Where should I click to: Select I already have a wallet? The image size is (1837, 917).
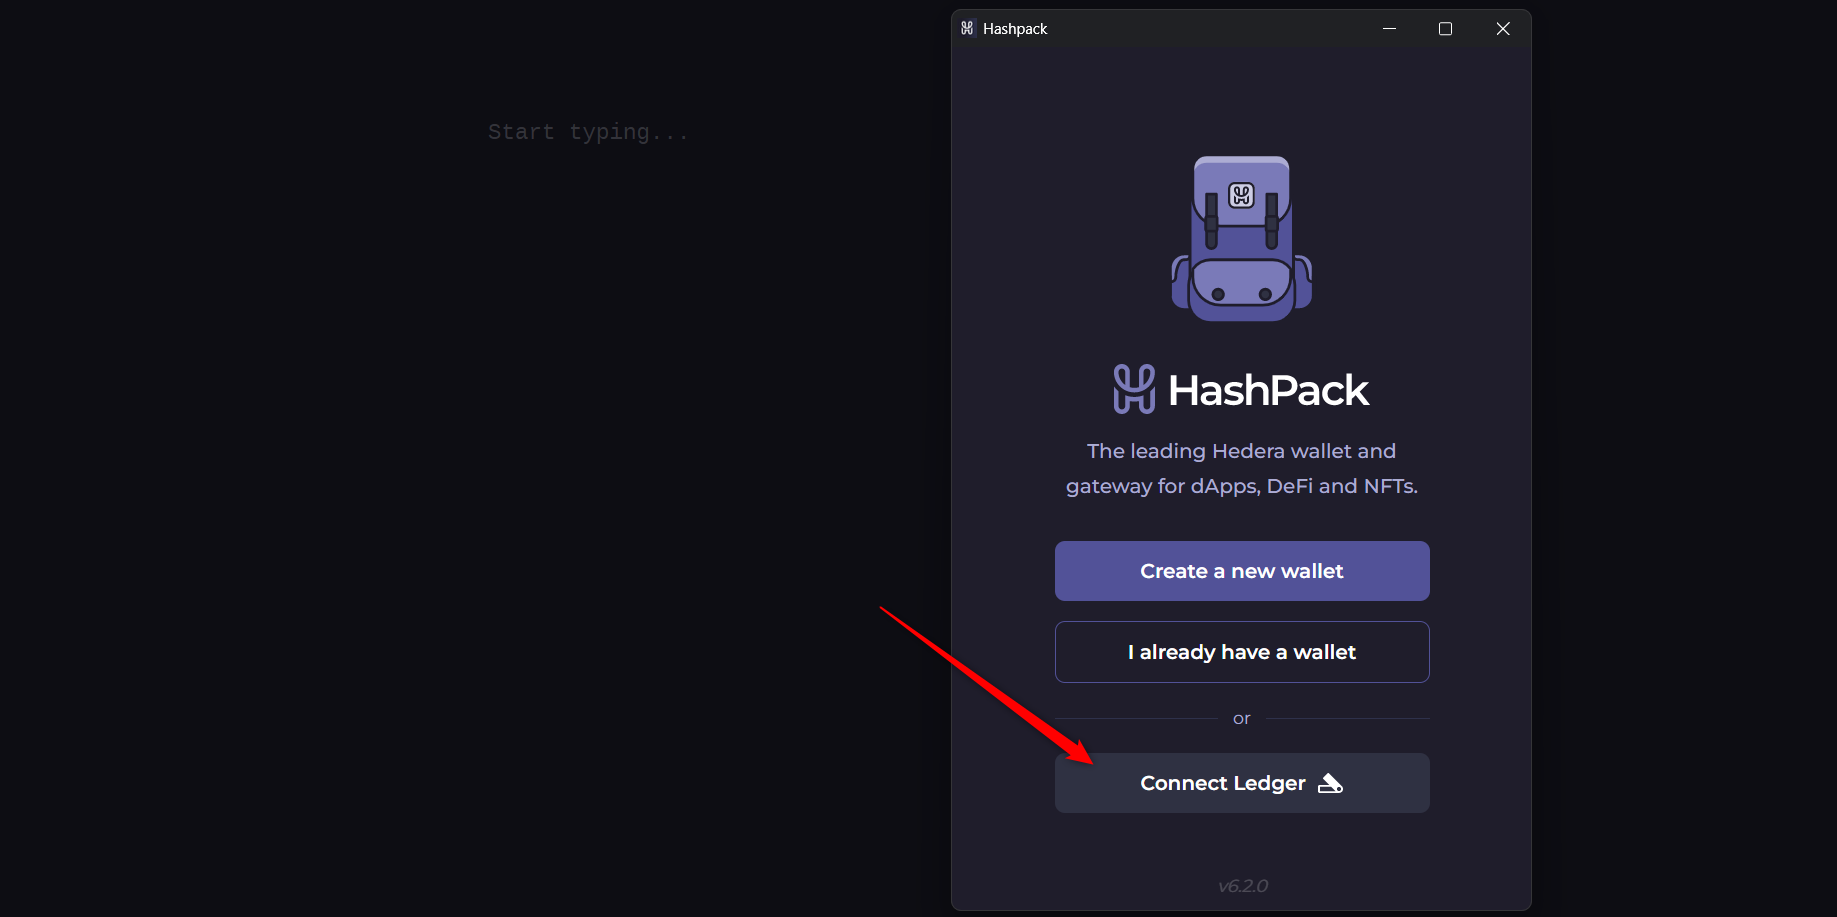(x=1242, y=652)
